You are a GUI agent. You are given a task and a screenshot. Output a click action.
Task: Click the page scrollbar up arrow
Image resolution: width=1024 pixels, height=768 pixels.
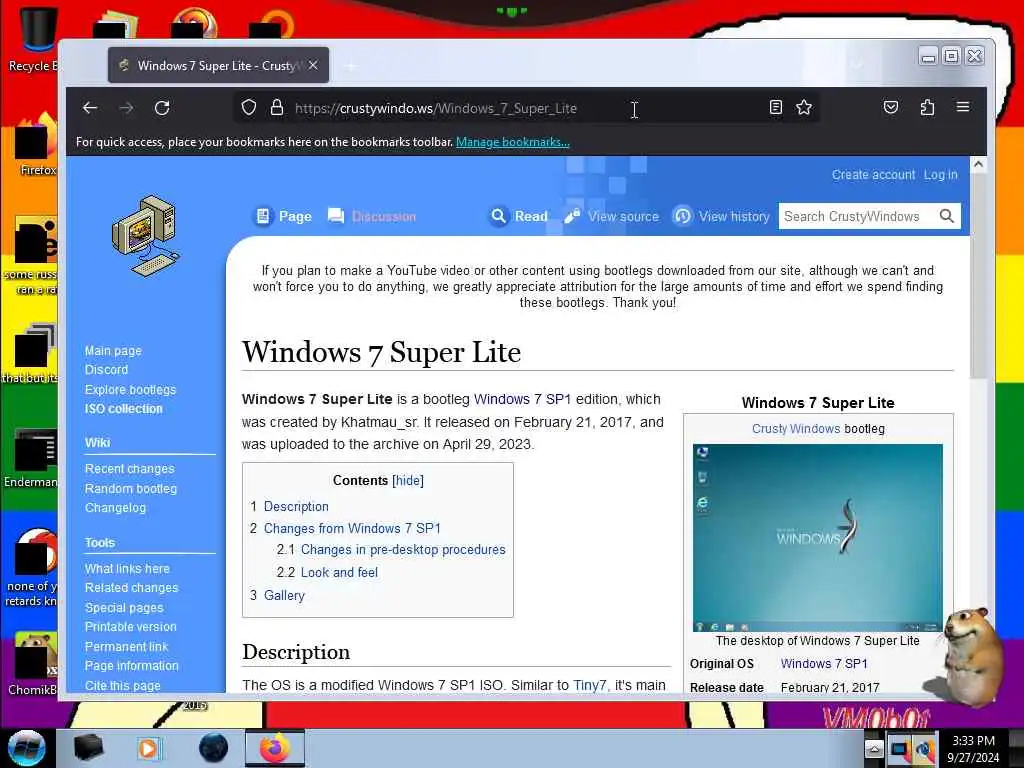(978, 165)
